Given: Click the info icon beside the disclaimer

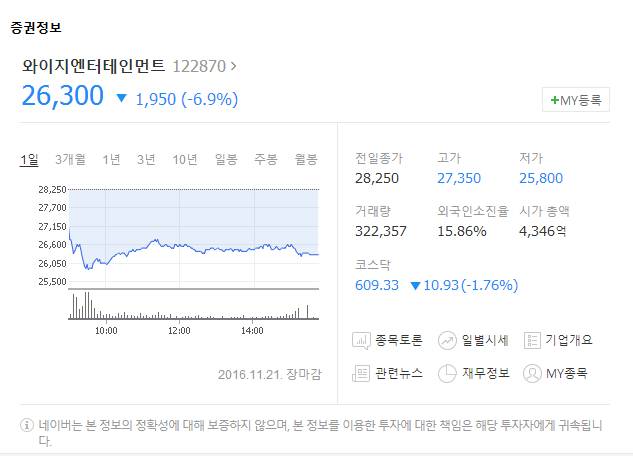Looking at the screenshot, I should [x=26, y=424].
